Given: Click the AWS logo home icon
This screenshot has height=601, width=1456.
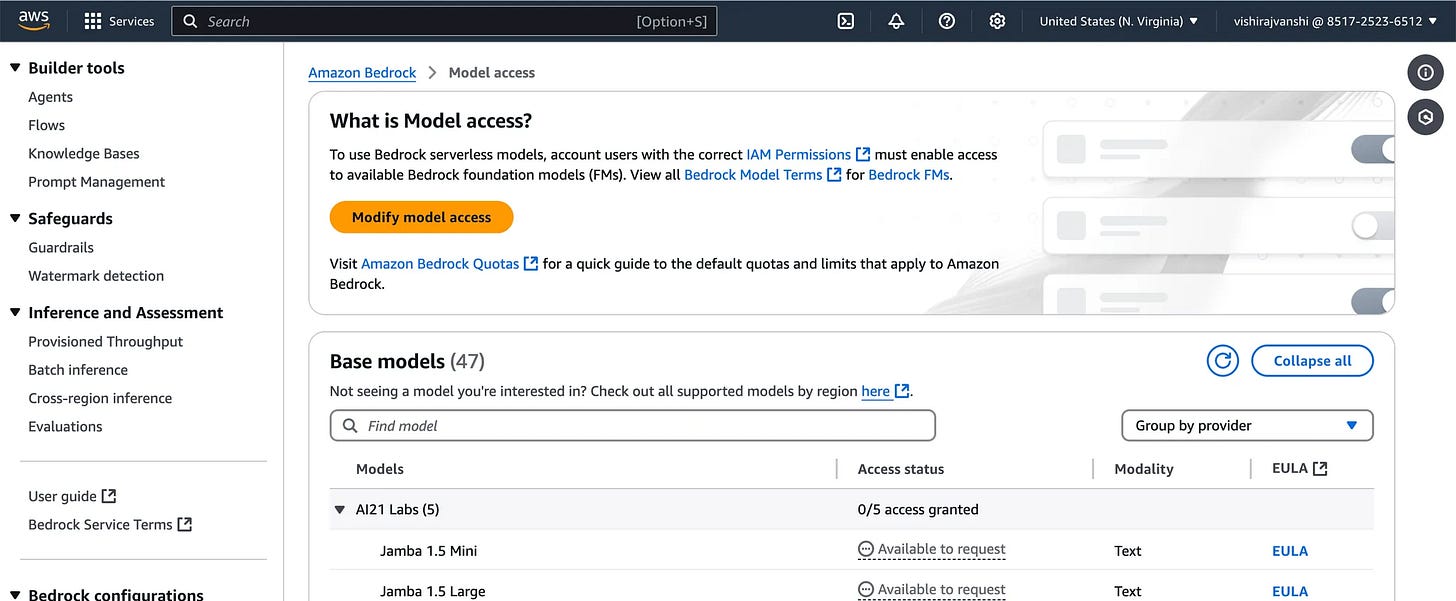Looking at the screenshot, I should (x=34, y=20).
